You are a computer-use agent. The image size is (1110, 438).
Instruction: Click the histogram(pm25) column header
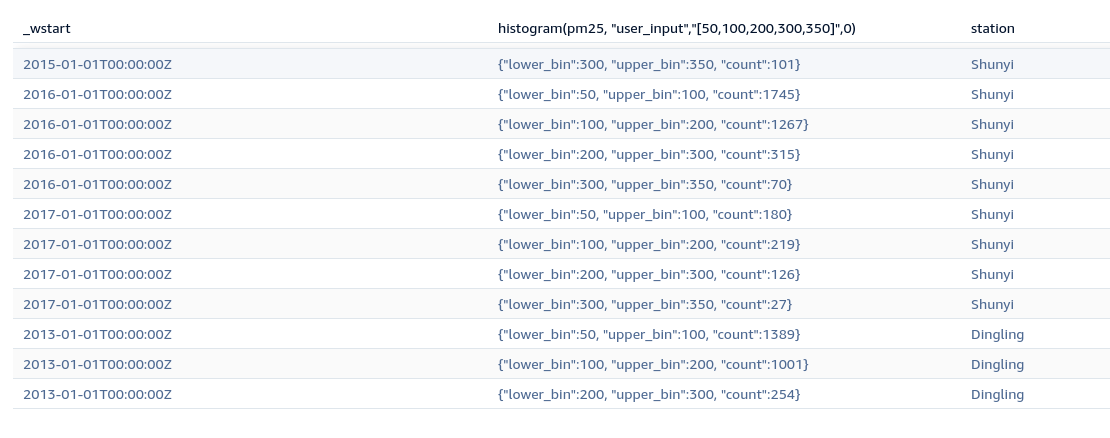click(676, 29)
